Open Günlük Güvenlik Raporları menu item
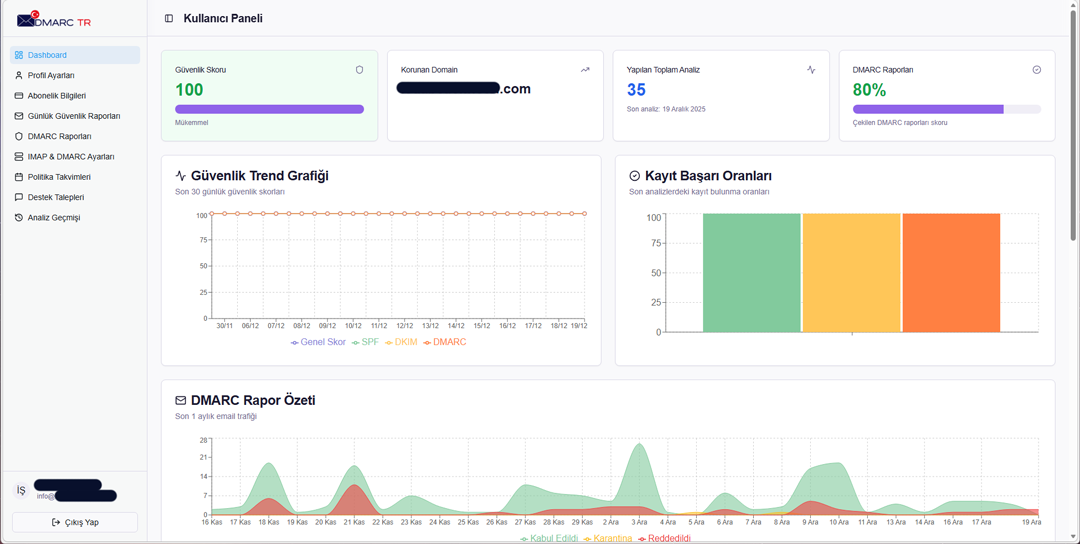Viewport: 1080px width, 544px height. coord(73,116)
